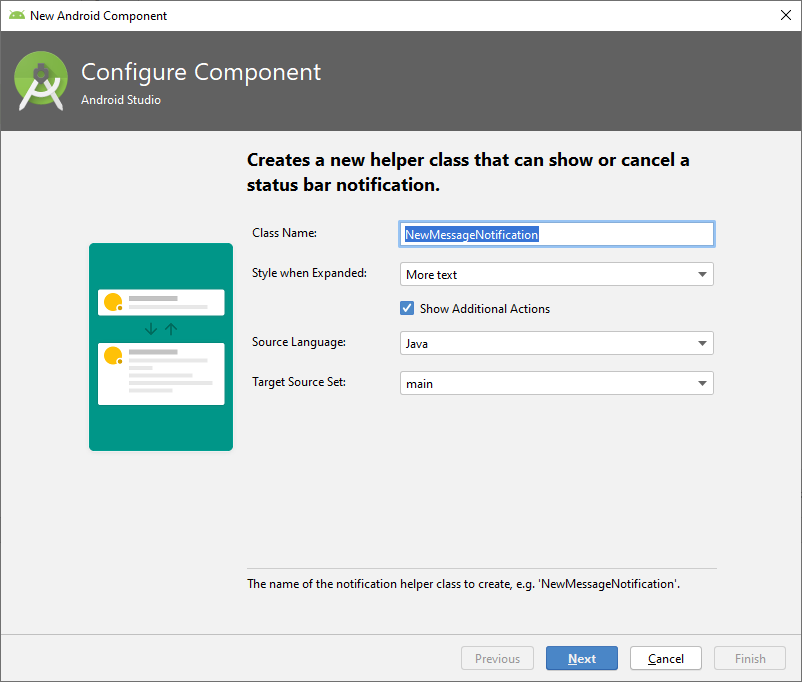Click the yellow avatar in the collapsed notification card
The image size is (802, 682).
coord(113,301)
